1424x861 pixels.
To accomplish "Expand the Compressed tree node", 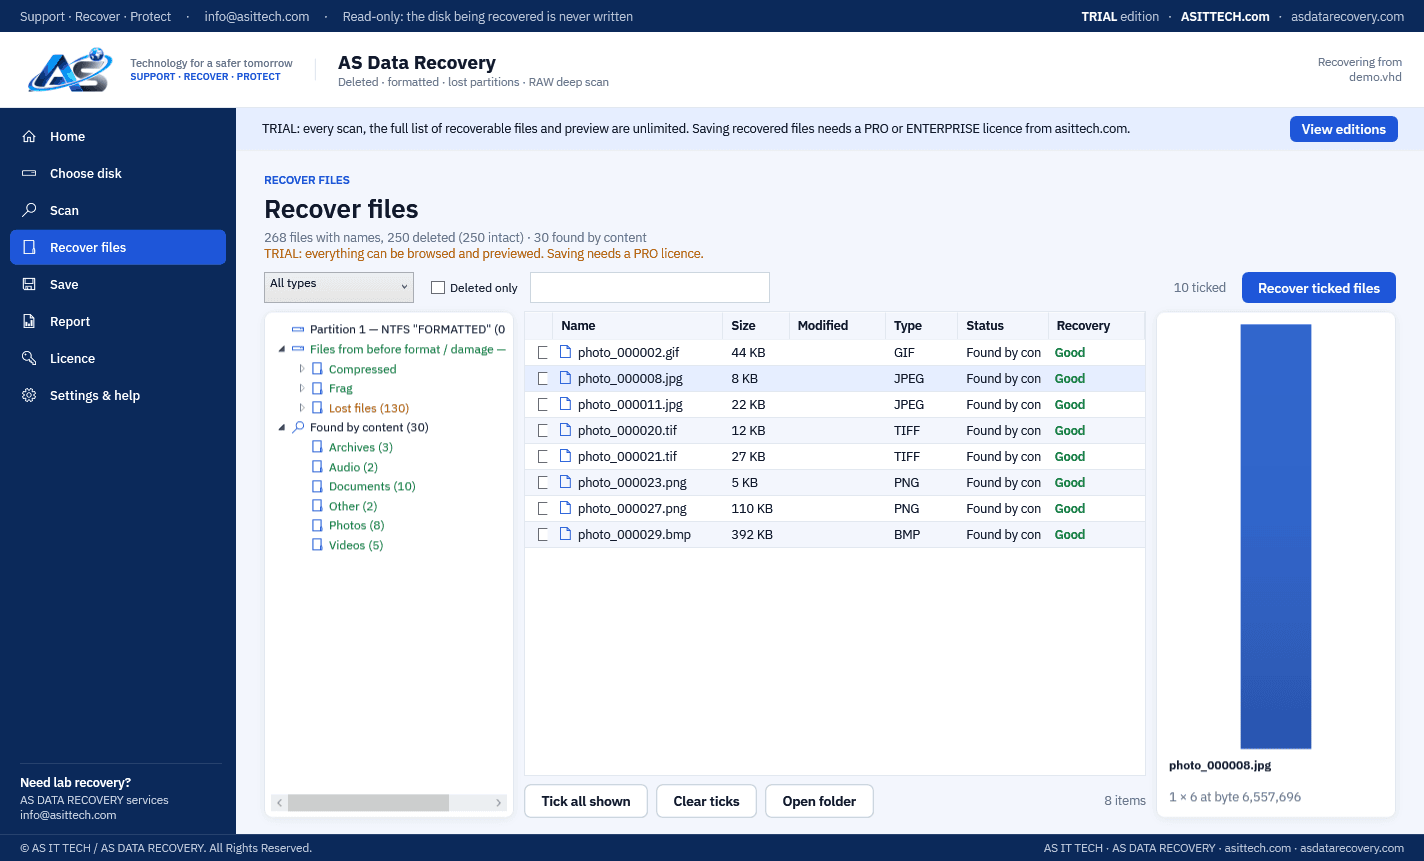I will [302, 370].
